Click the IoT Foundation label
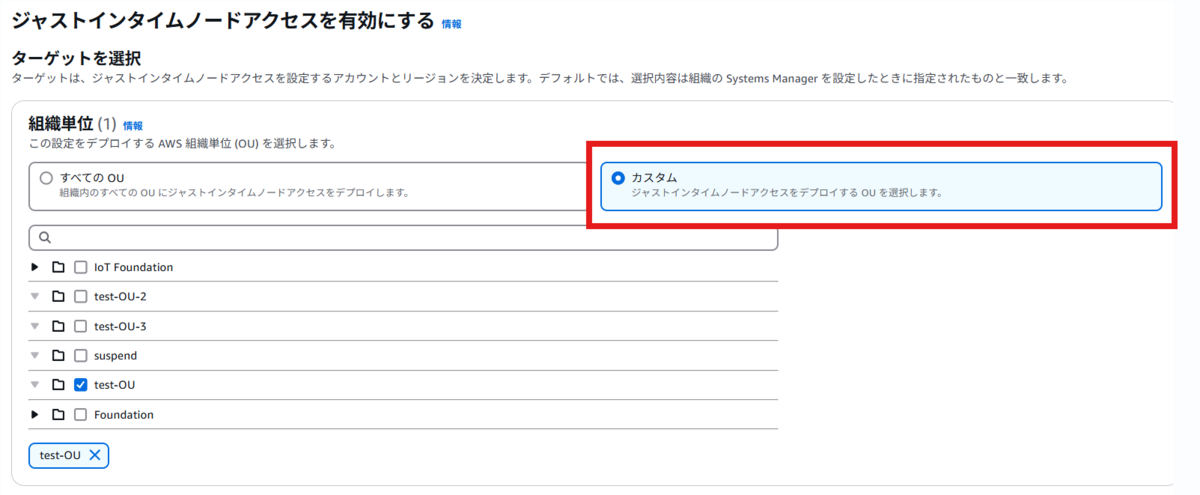Image resolution: width=1200 pixels, height=495 pixels. [133, 267]
